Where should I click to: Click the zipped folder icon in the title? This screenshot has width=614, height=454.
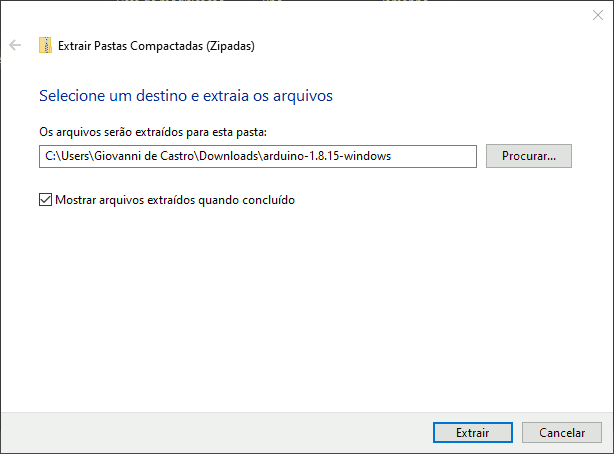[x=45, y=45]
